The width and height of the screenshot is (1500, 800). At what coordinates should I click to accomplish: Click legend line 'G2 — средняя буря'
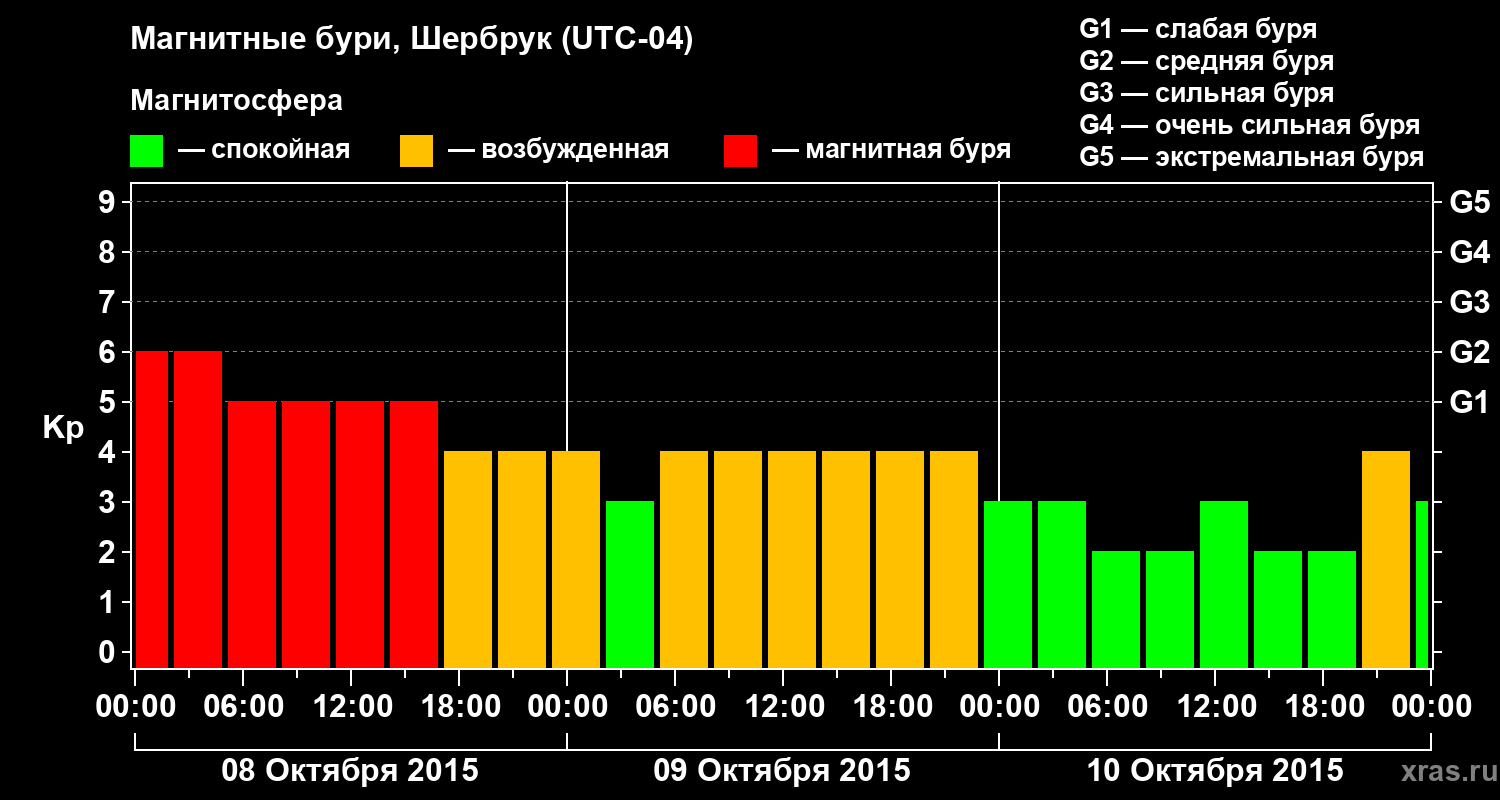pos(1206,61)
